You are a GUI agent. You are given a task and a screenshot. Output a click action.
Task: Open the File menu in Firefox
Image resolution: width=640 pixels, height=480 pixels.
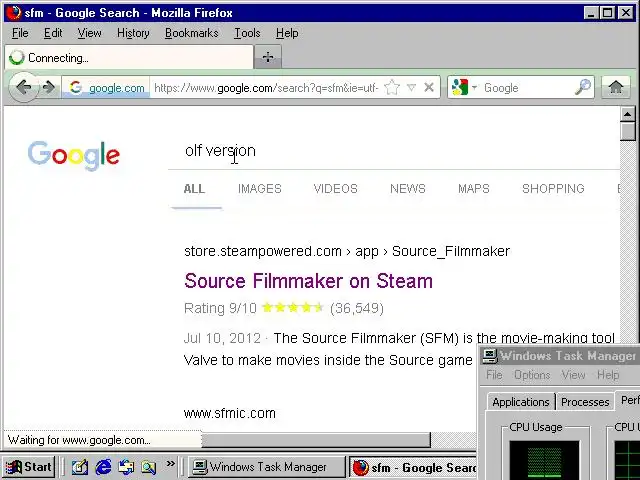pyautogui.click(x=20, y=33)
